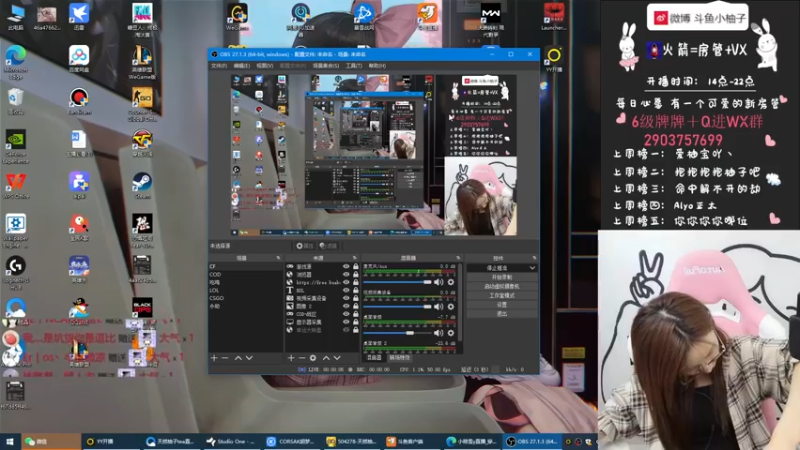Image resolution: width=800 pixels, height=450 pixels.
Task: Toggle visibility of COD-战区 source
Action: (x=346, y=314)
